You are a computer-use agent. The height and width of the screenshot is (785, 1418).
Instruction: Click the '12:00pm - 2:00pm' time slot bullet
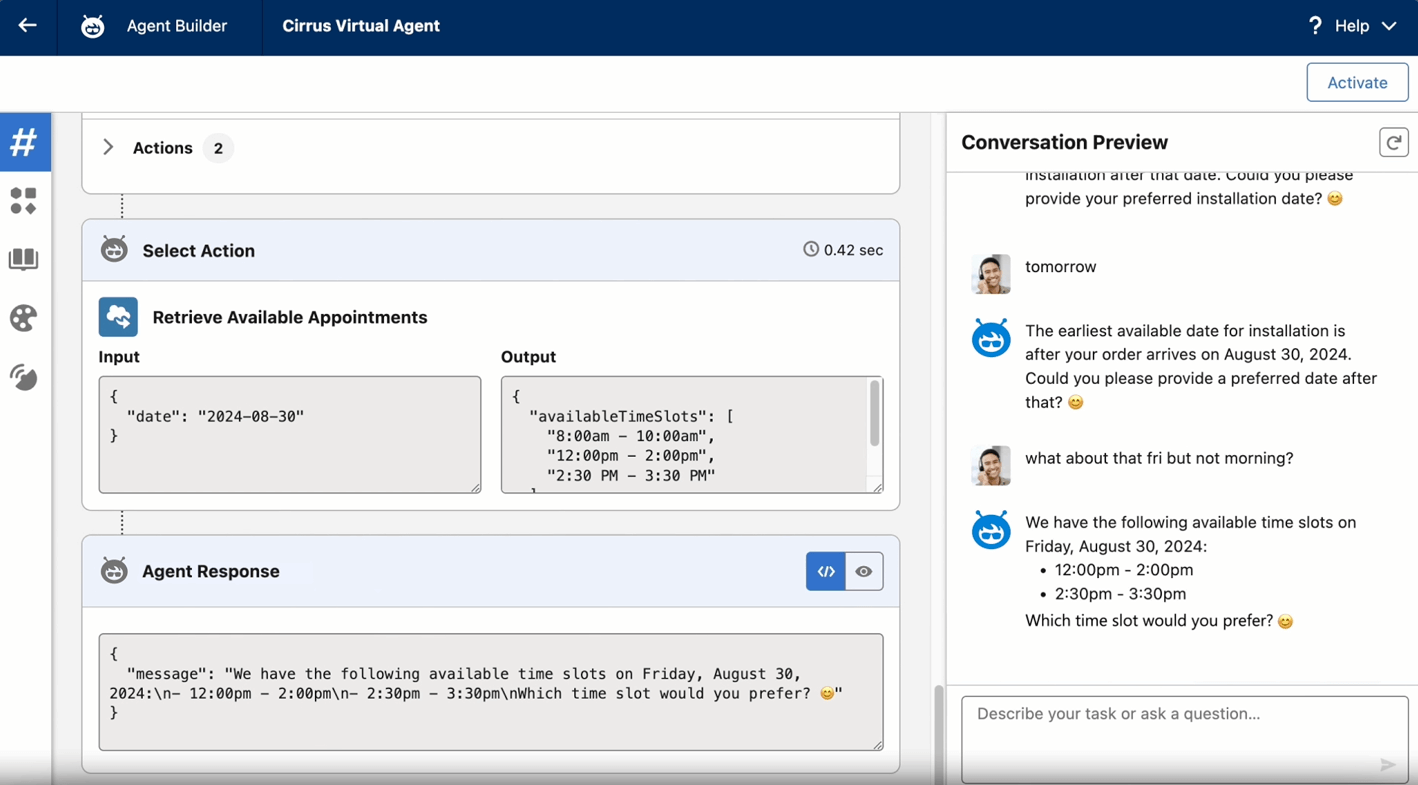[x=1124, y=570]
